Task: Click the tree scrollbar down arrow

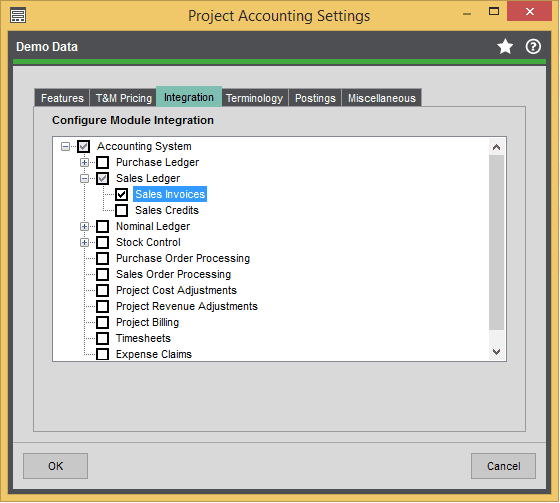Action: (496, 352)
